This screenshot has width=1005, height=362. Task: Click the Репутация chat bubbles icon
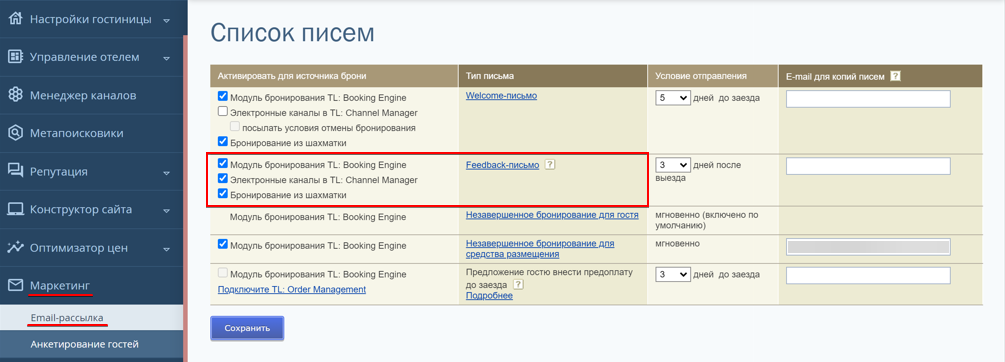(15, 171)
